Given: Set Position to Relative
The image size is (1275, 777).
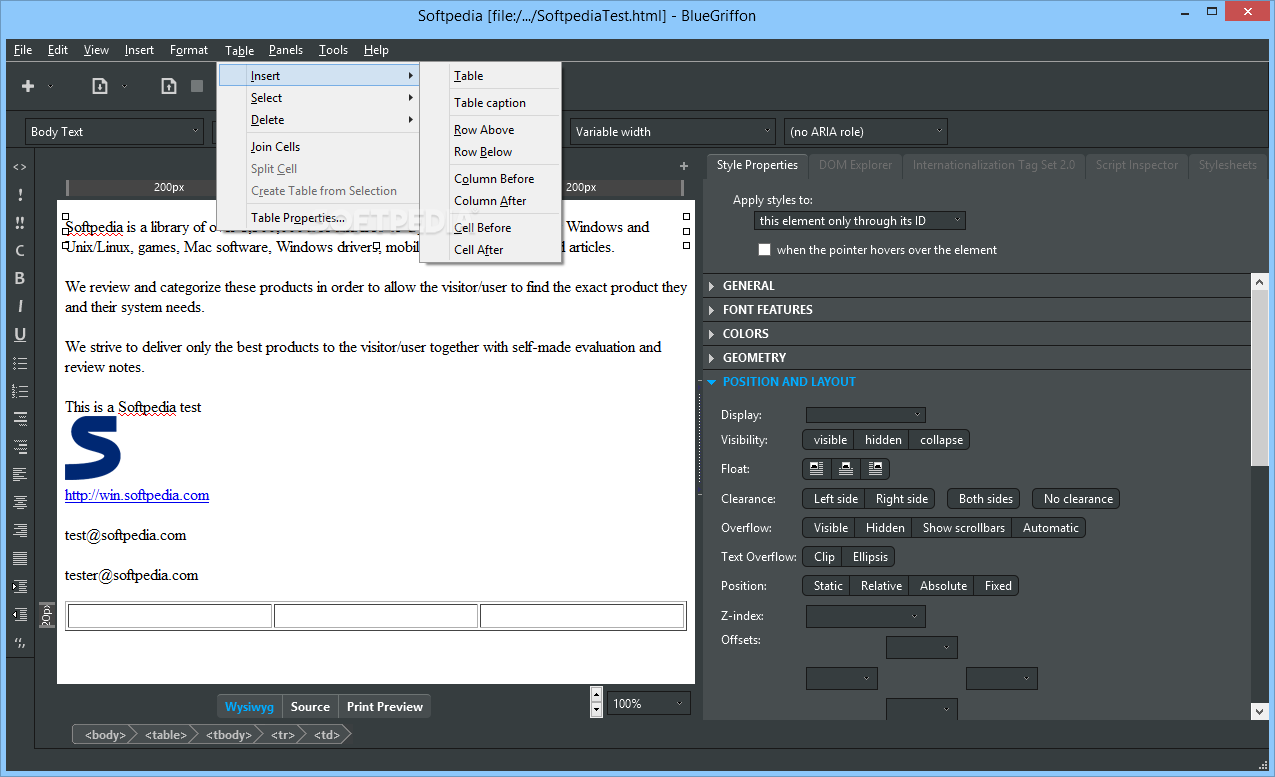Looking at the screenshot, I should coord(881,586).
